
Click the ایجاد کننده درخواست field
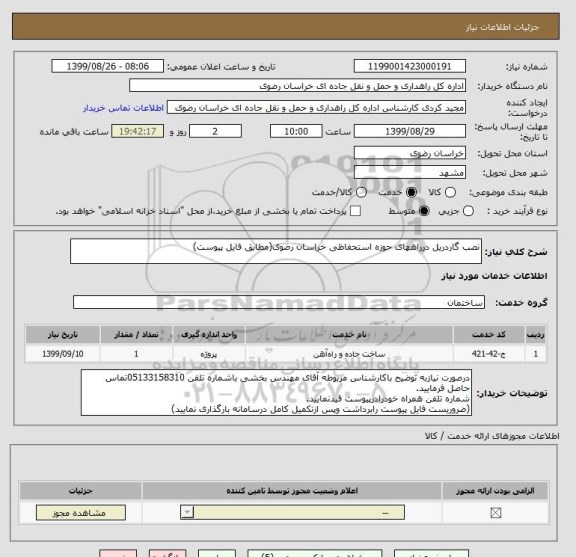click(316, 108)
